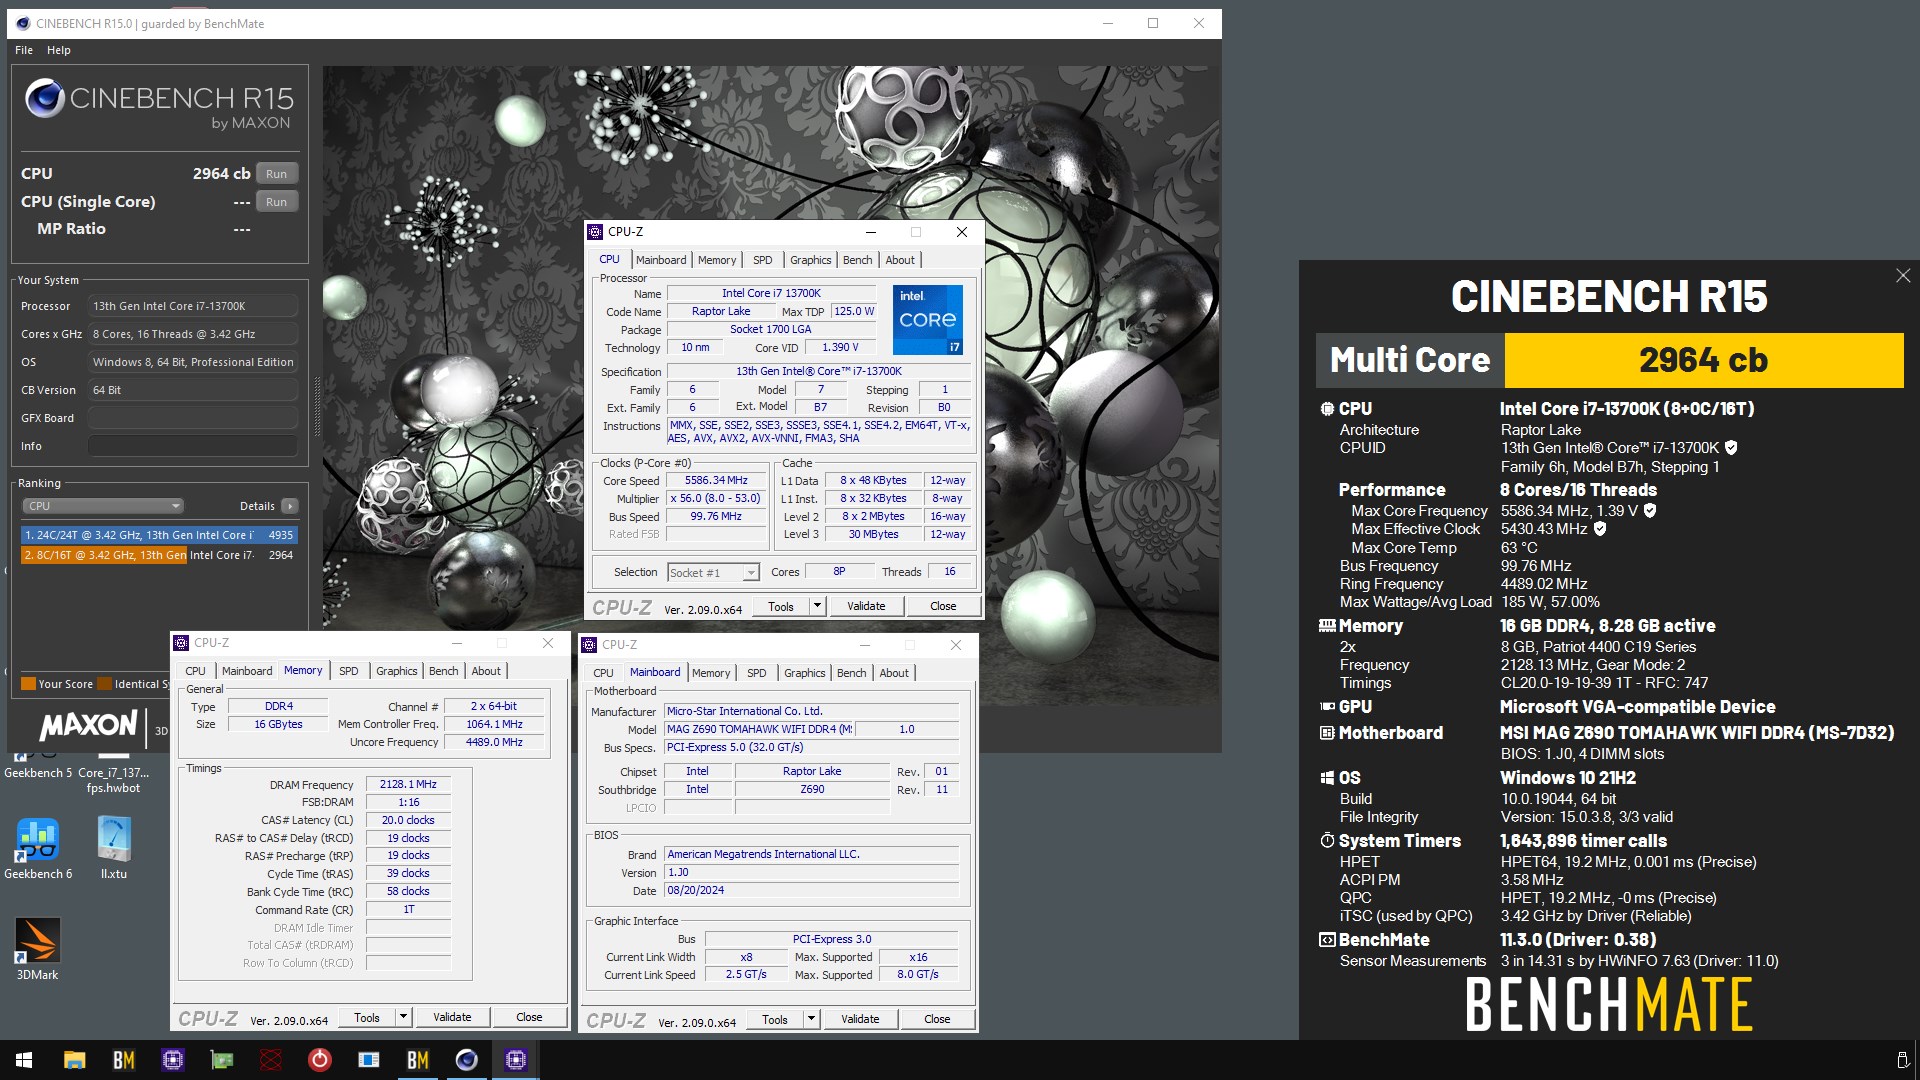Click the BIOS Date value 08/20/2024
This screenshot has height=1080, width=1920.
pos(811,891)
